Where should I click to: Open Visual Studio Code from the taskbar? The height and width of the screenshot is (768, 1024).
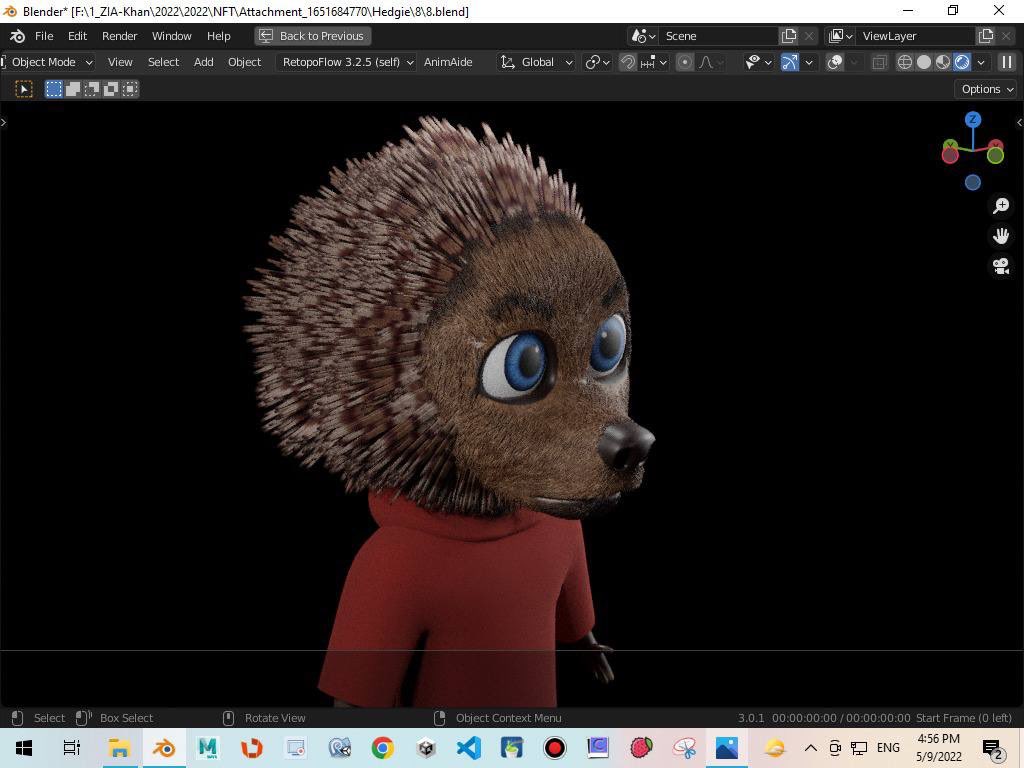468,748
